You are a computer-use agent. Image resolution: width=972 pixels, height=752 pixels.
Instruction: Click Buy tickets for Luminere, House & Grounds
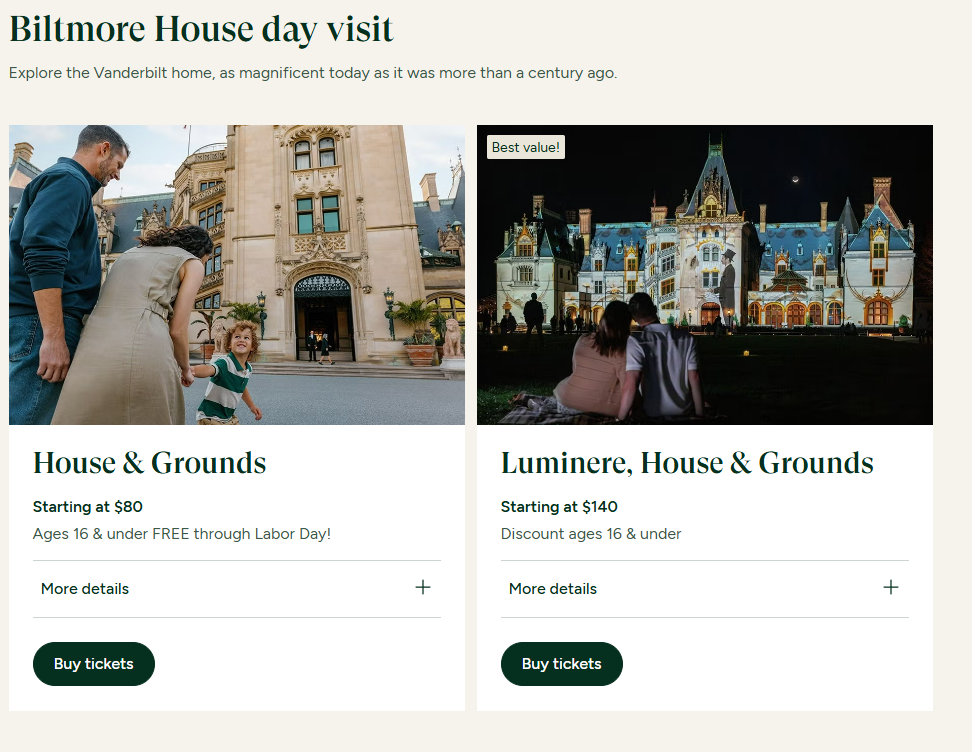point(562,663)
